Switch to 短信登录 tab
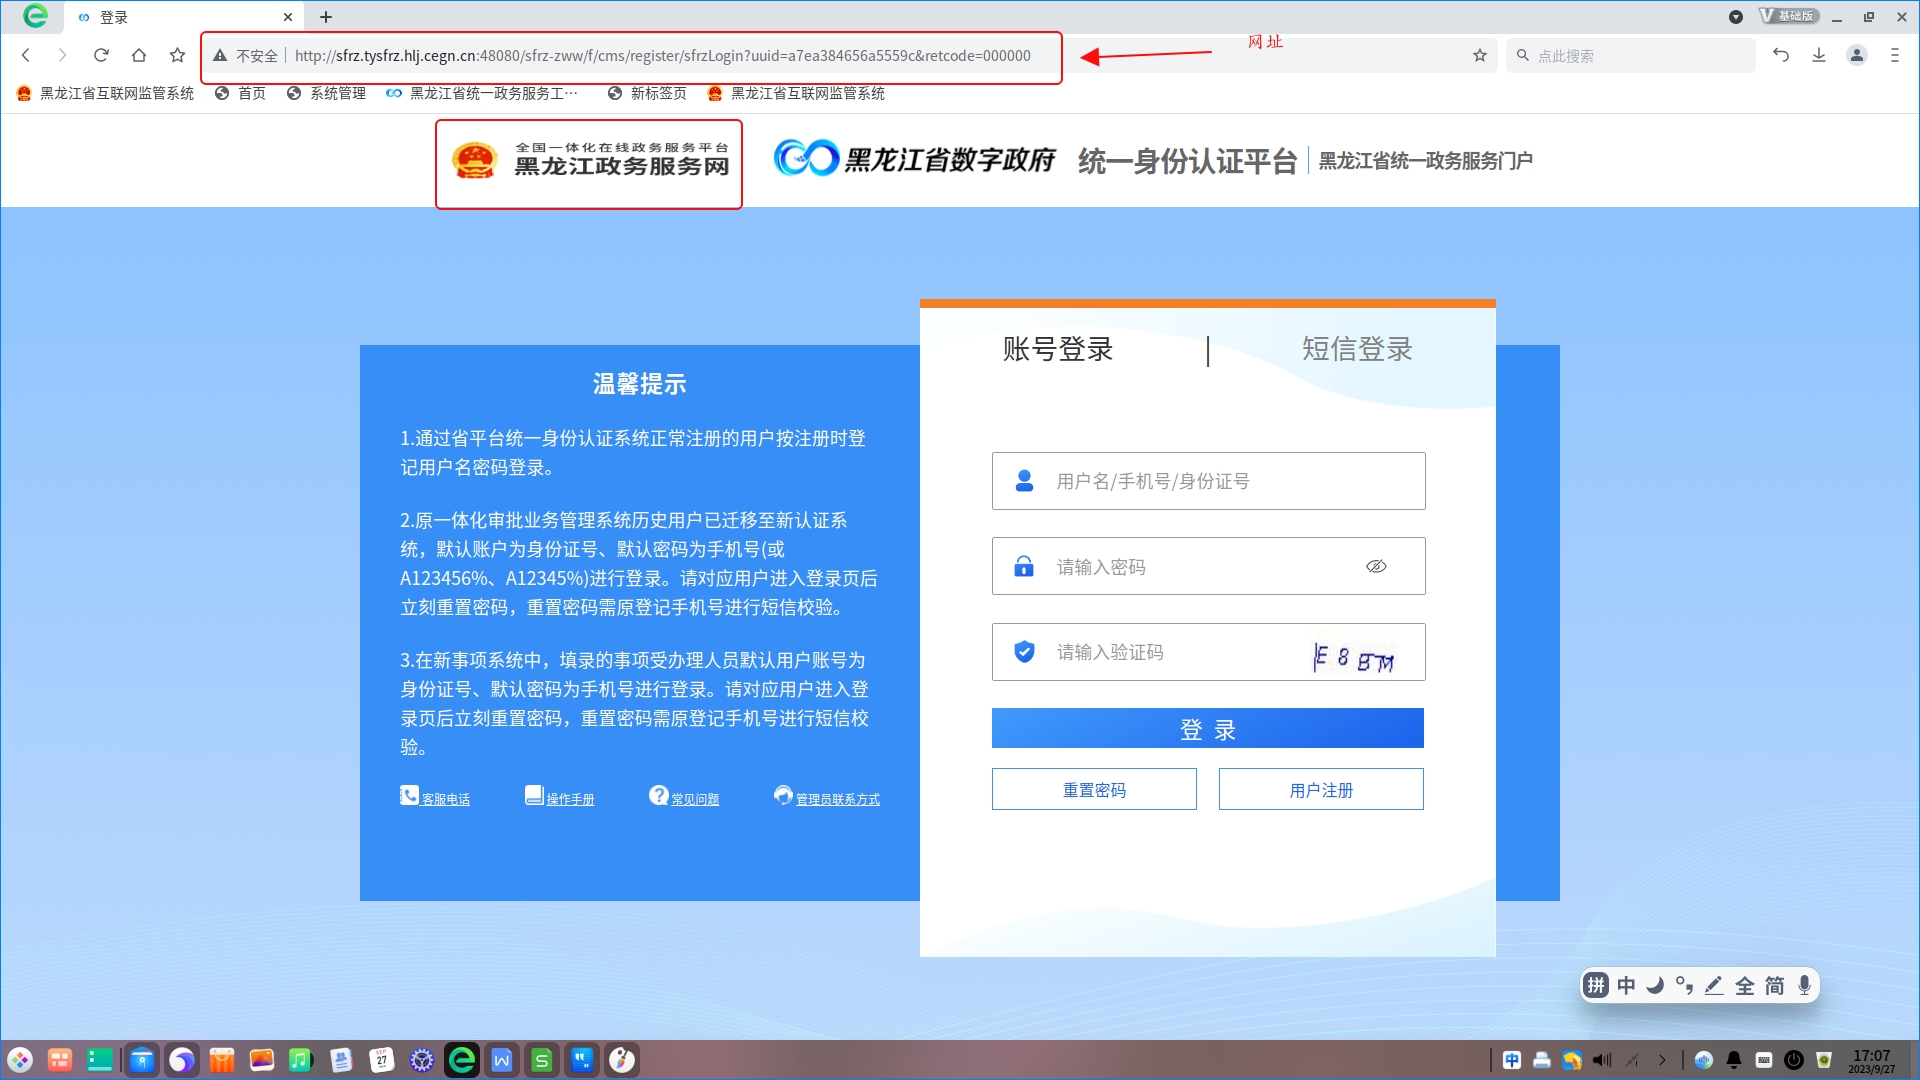Viewport: 1920px width, 1080px height. pyautogui.click(x=1356, y=349)
